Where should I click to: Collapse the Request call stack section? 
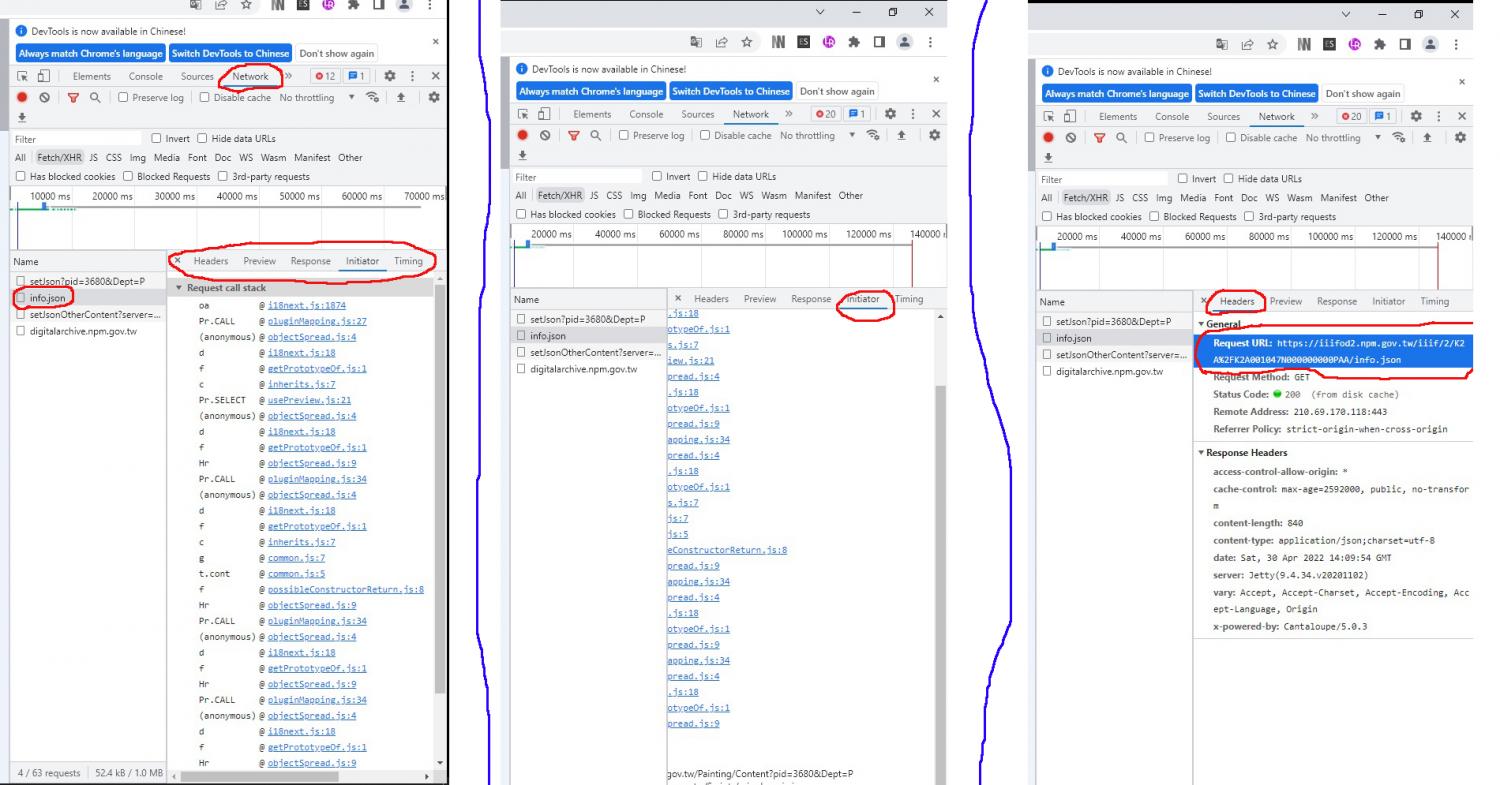pos(179,287)
